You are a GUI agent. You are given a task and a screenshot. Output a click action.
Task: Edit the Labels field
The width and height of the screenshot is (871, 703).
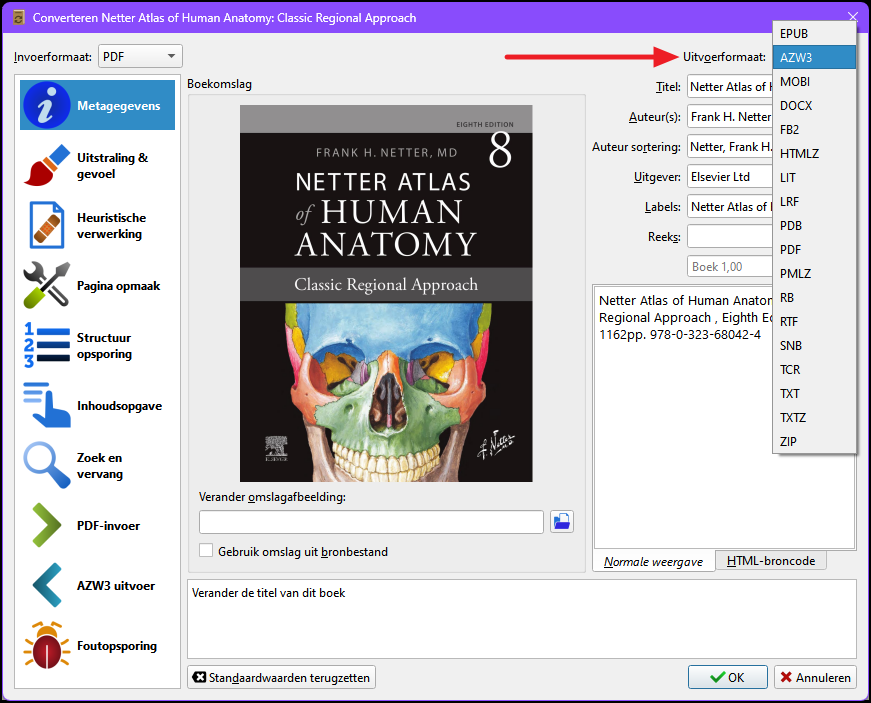730,207
